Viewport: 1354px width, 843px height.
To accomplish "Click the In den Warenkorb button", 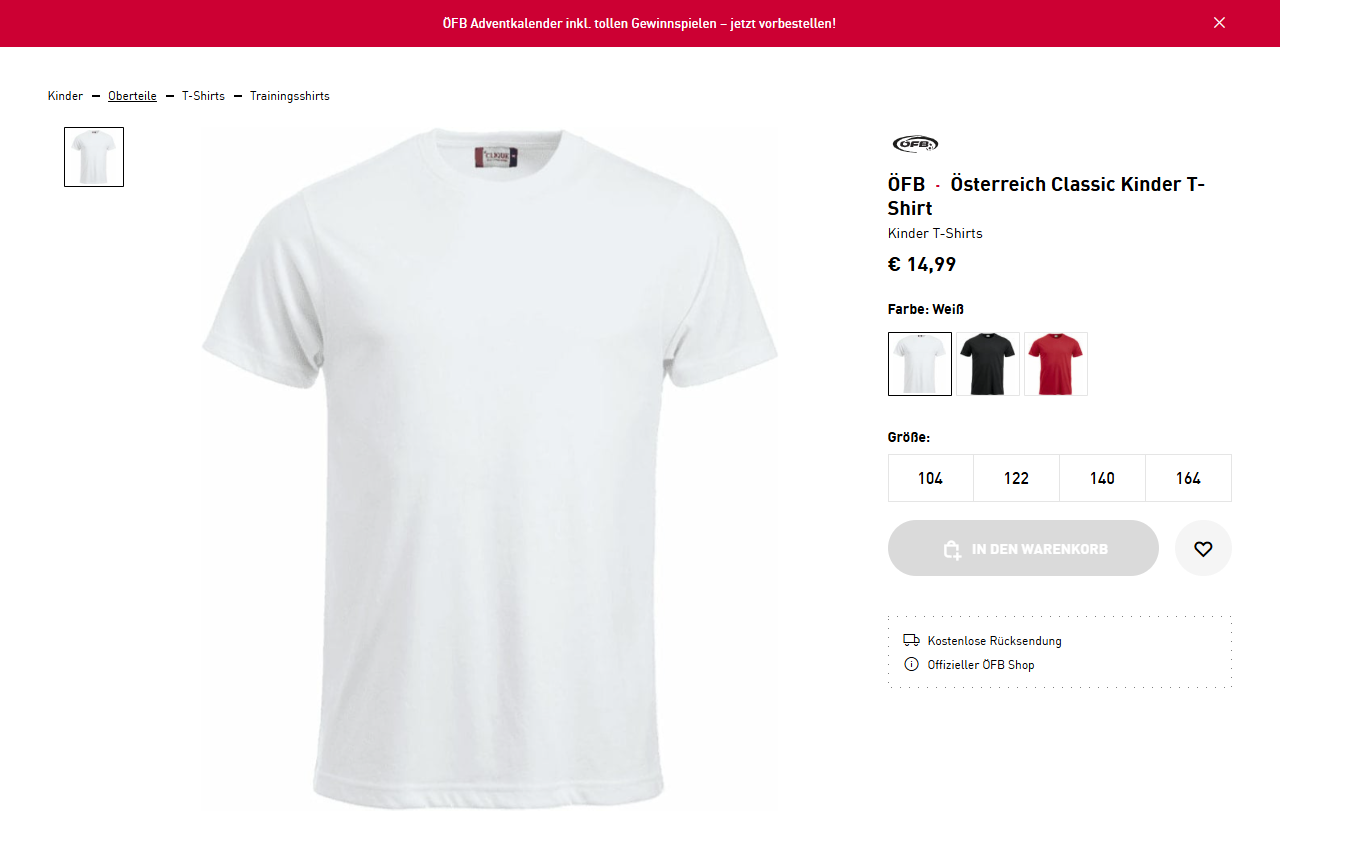I will click(x=1038, y=548).
